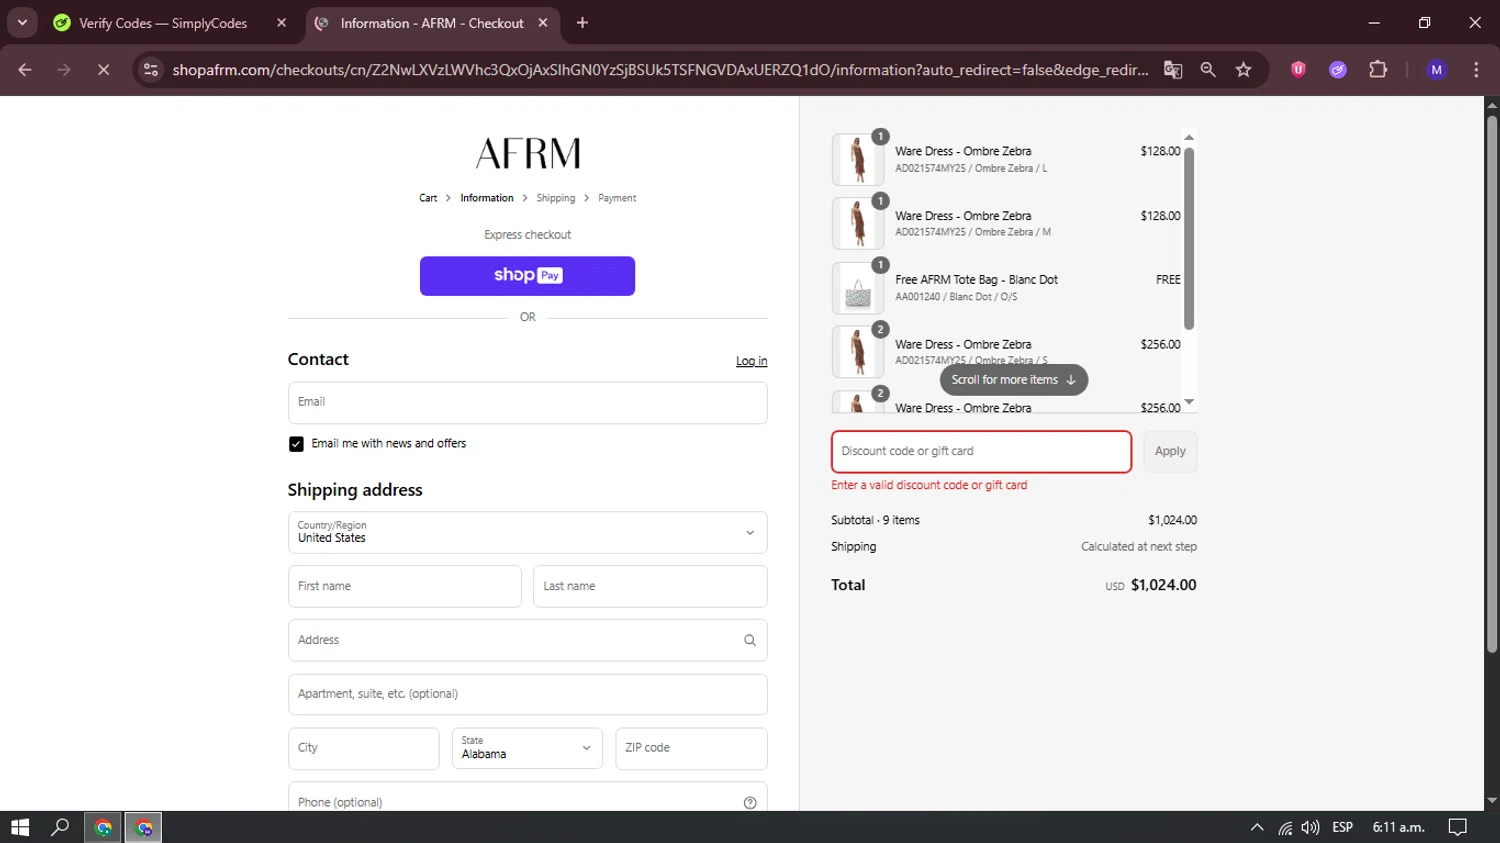
Task: Click the Ware Dress size M thumbnail
Action: click(x=858, y=223)
